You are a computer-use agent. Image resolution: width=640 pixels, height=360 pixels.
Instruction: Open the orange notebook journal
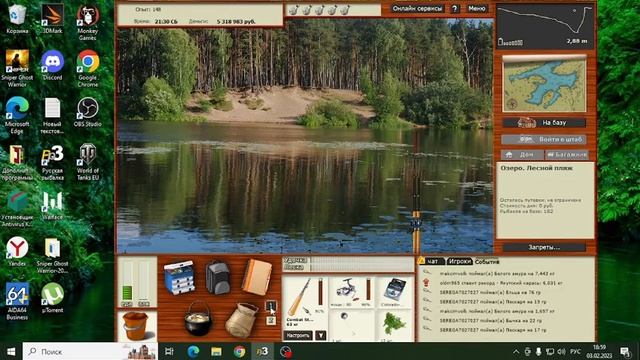[257, 277]
